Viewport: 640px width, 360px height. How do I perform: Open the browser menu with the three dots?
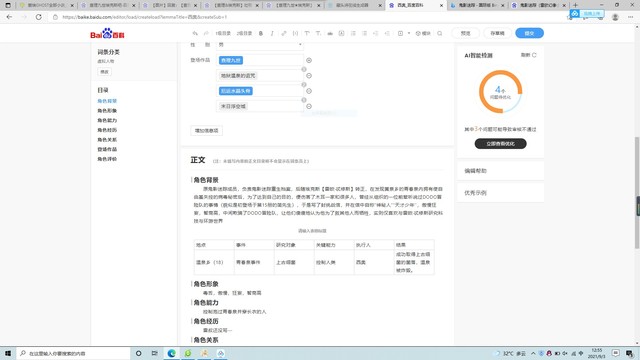pos(631,17)
